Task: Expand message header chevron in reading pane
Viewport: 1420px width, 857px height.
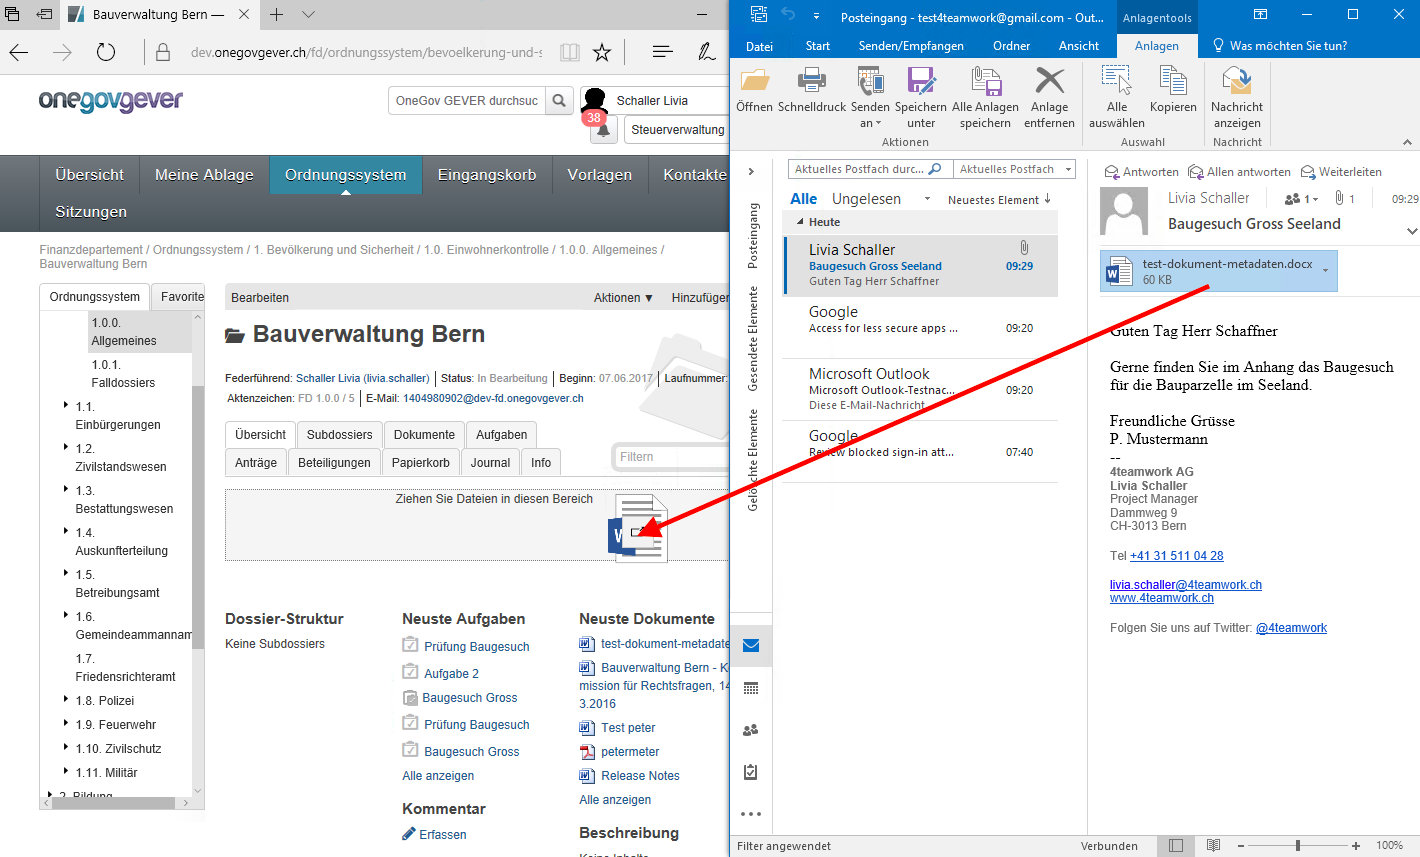Action: 1412,231
